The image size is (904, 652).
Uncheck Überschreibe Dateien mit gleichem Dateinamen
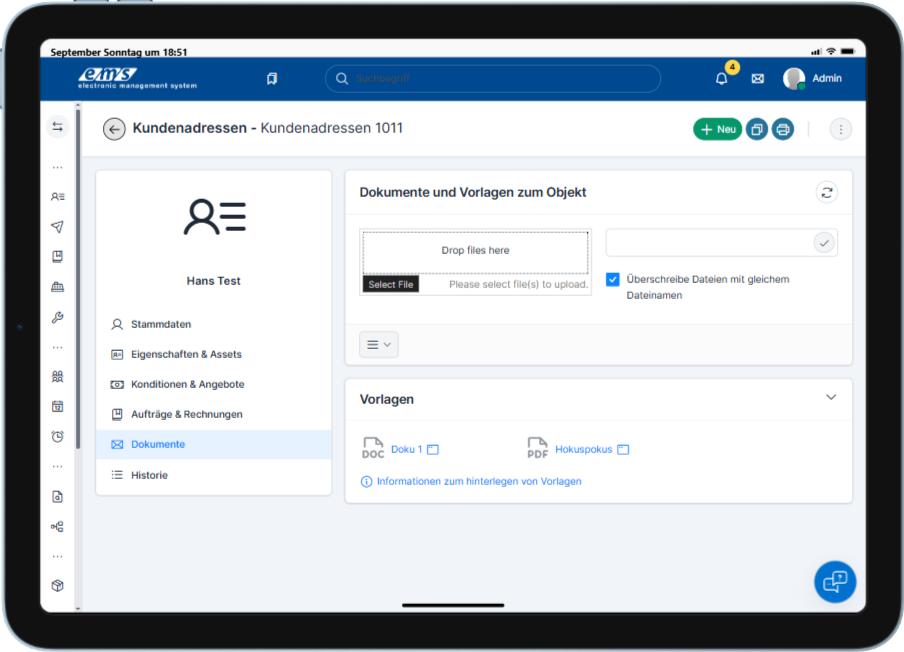coord(613,280)
